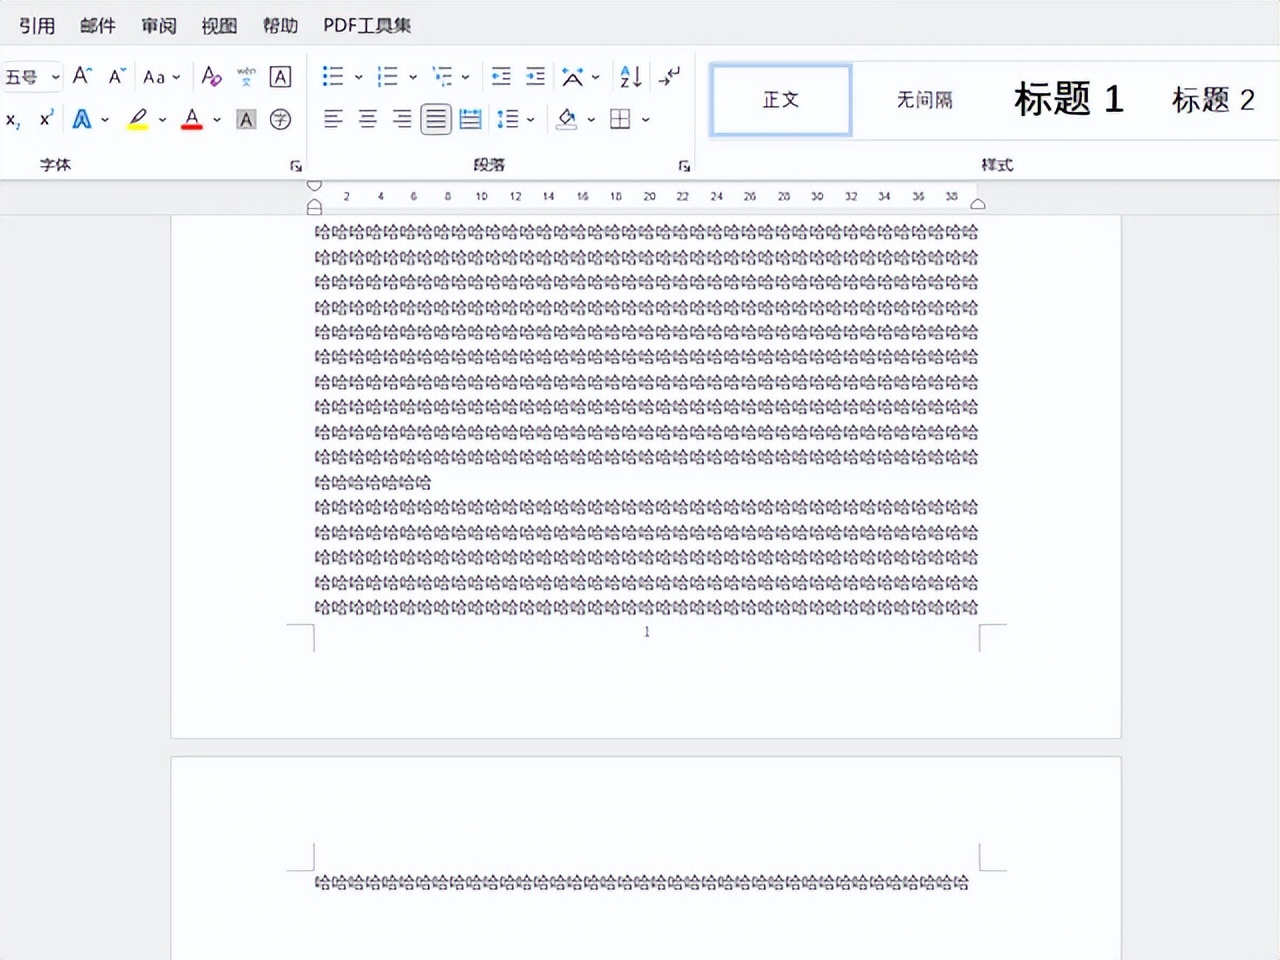Click the Decrease Indent icon
The width and height of the screenshot is (1280, 960).
(x=500, y=76)
